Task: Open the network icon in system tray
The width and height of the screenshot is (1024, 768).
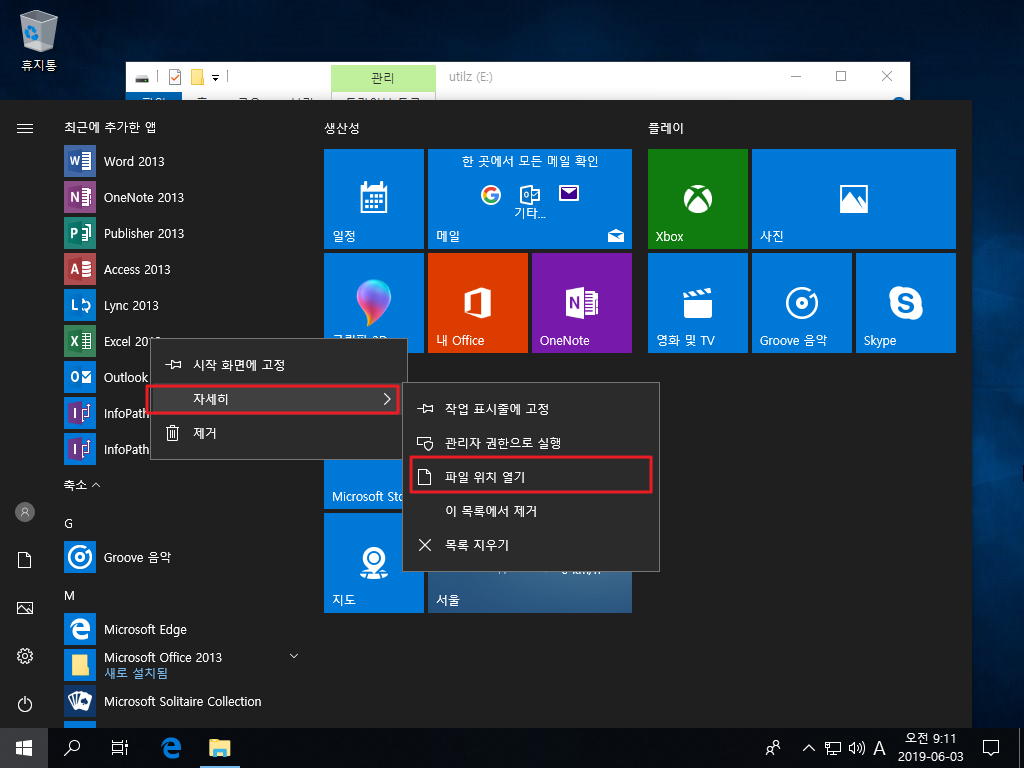Action: (832, 748)
